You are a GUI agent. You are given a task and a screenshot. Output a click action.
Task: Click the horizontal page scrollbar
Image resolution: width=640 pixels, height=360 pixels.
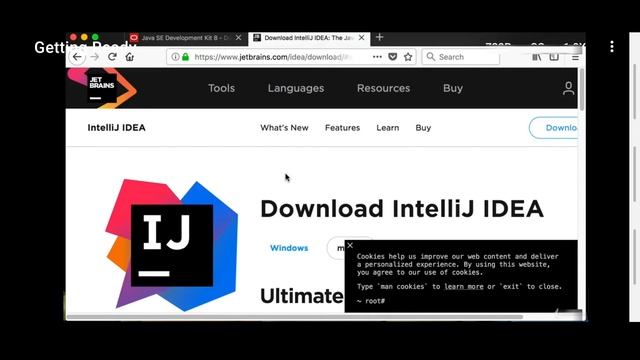(x=295, y=317)
